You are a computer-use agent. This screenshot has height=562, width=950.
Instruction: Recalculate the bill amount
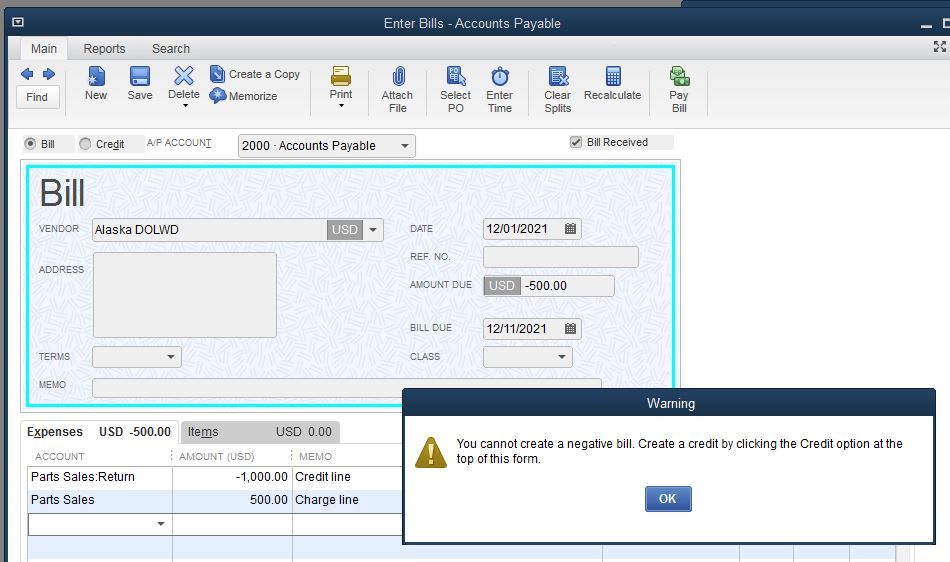[x=613, y=84]
